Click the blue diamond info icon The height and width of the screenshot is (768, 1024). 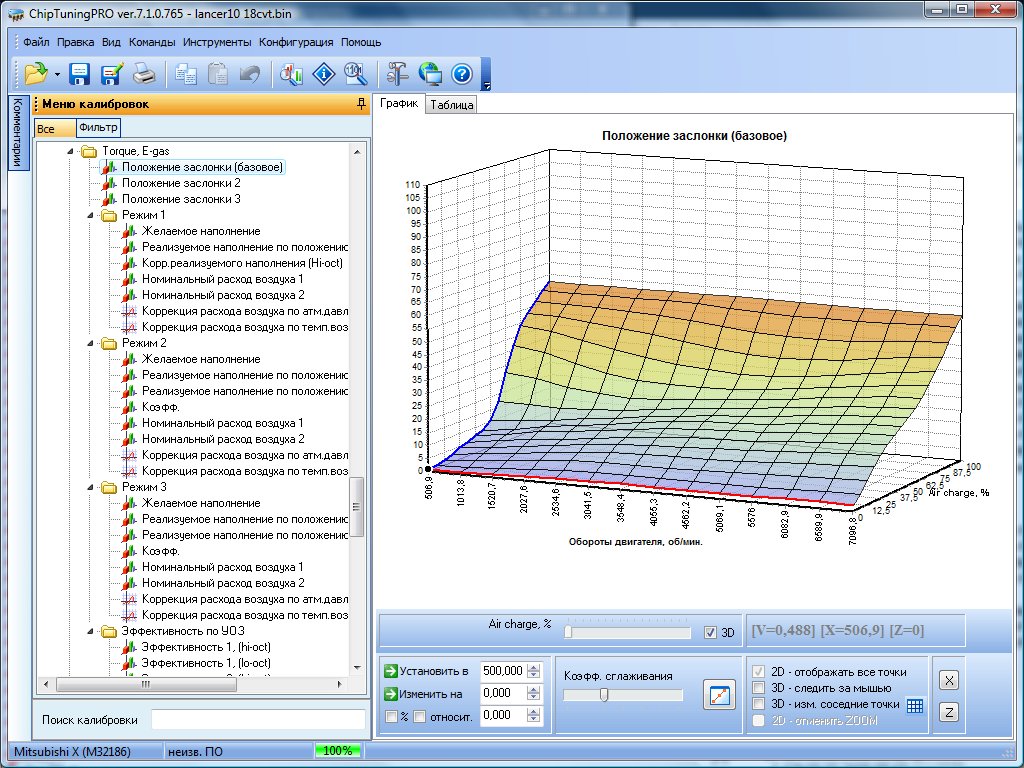324,73
